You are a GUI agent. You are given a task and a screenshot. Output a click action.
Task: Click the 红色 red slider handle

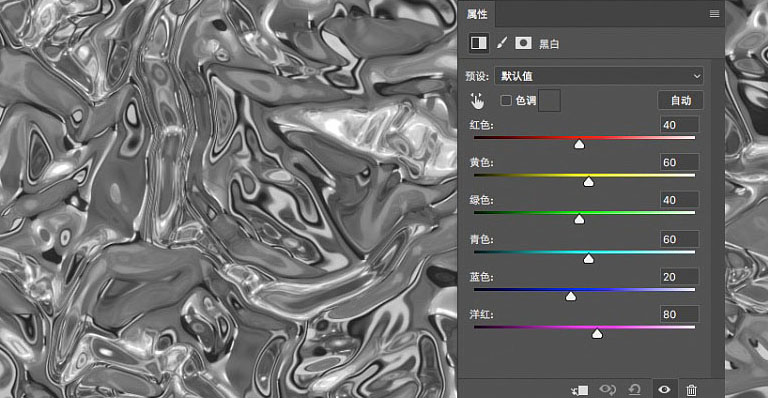579,144
